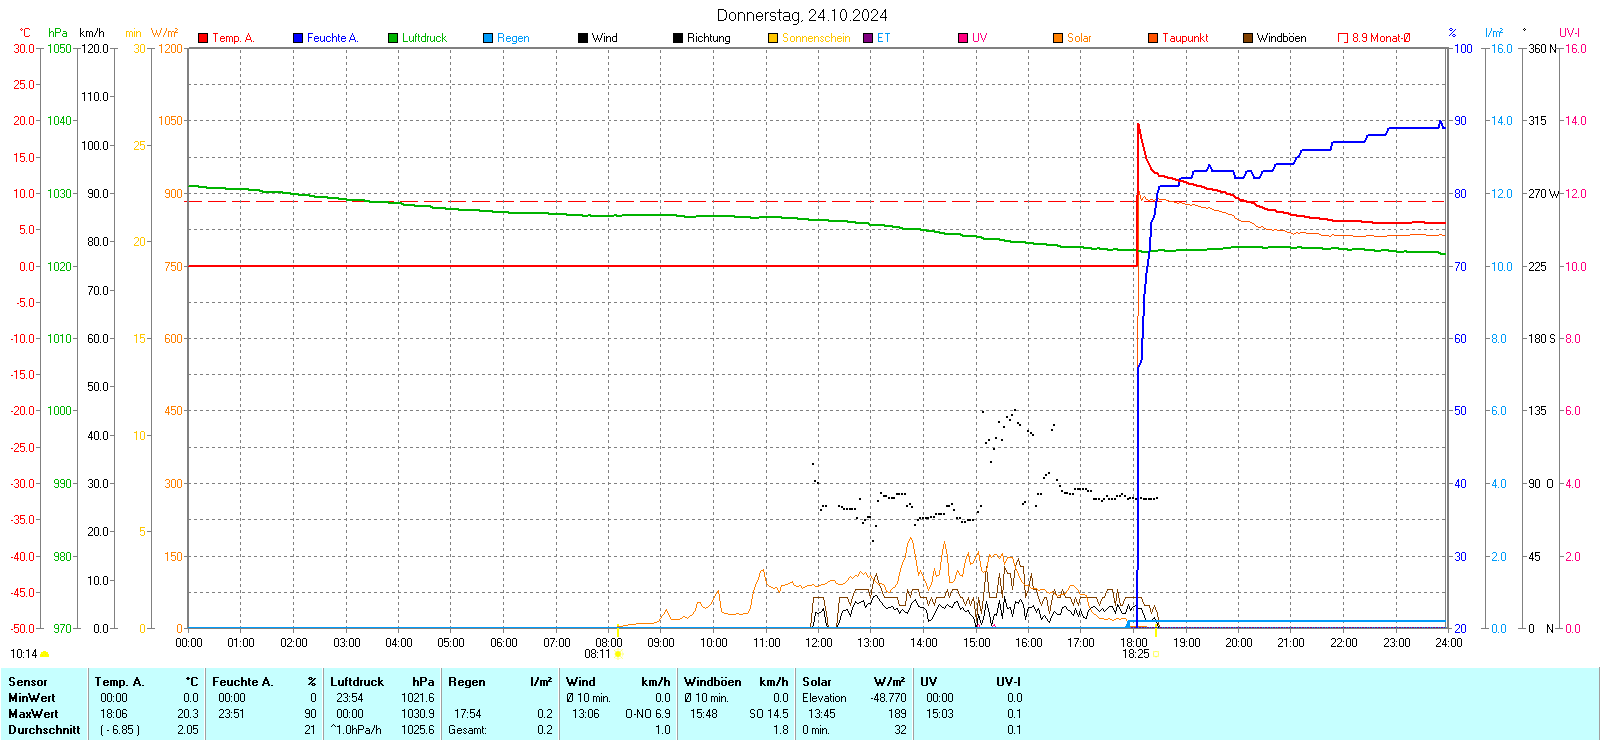Click the Richtung legend label
The height and width of the screenshot is (740, 1600).
click(x=708, y=38)
